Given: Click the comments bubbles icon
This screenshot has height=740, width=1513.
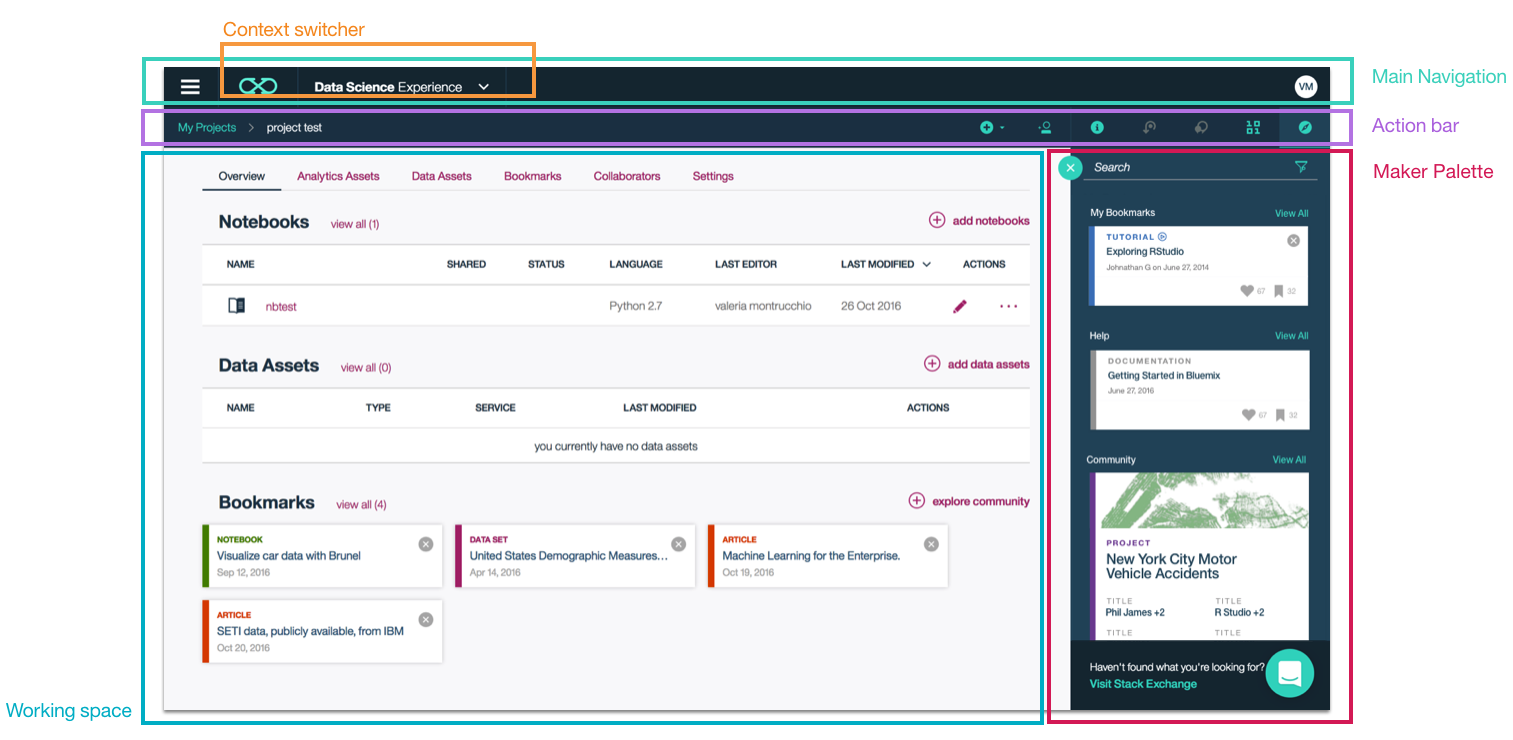Looking at the screenshot, I should [x=1201, y=128].
